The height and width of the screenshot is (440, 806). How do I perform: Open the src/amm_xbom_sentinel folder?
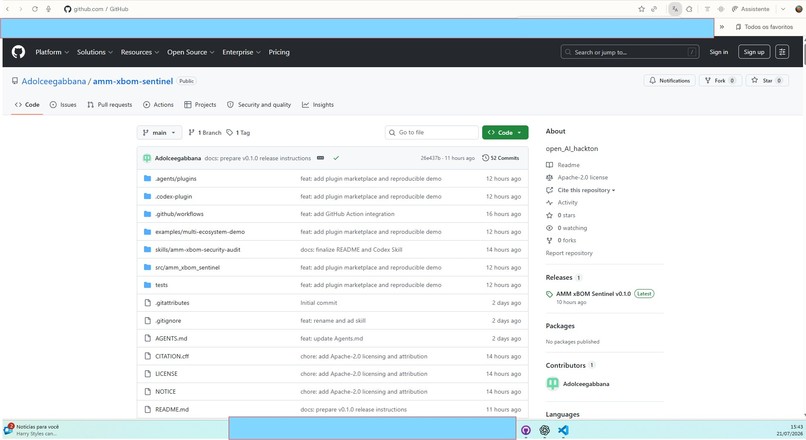(188, 267)
